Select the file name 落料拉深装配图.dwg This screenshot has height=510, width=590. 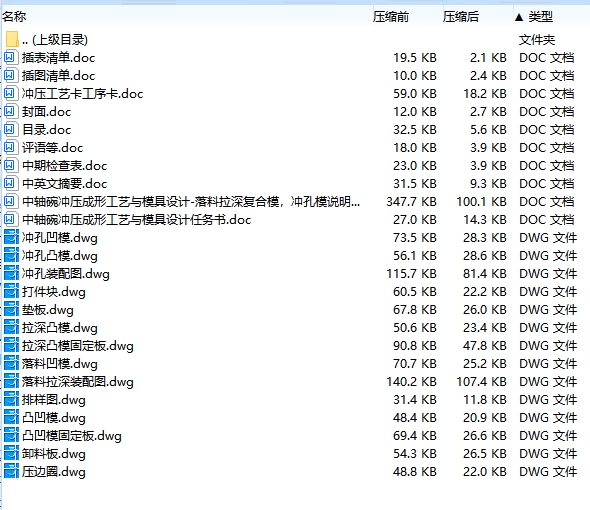(x=78, y=382)
